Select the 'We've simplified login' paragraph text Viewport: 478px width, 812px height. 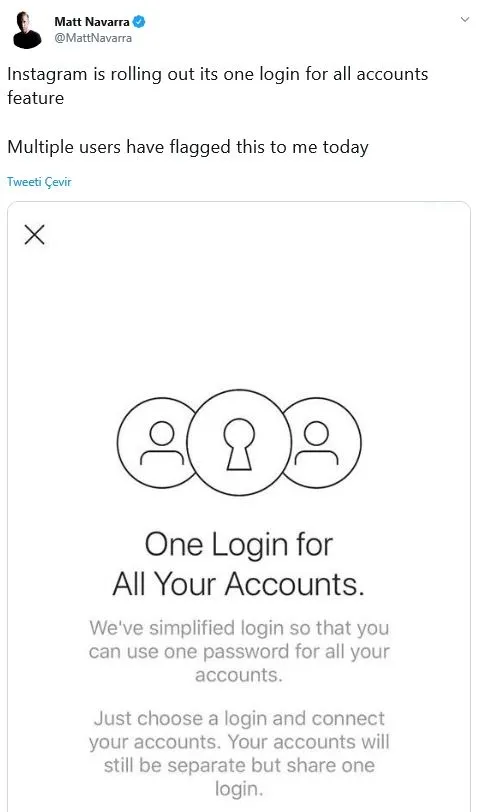pos(239,651)
